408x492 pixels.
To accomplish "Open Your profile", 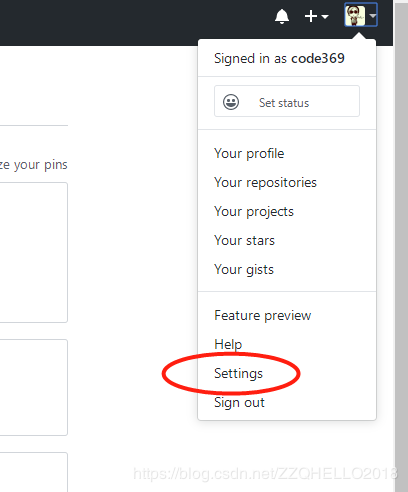I will (x=249, y=154).
